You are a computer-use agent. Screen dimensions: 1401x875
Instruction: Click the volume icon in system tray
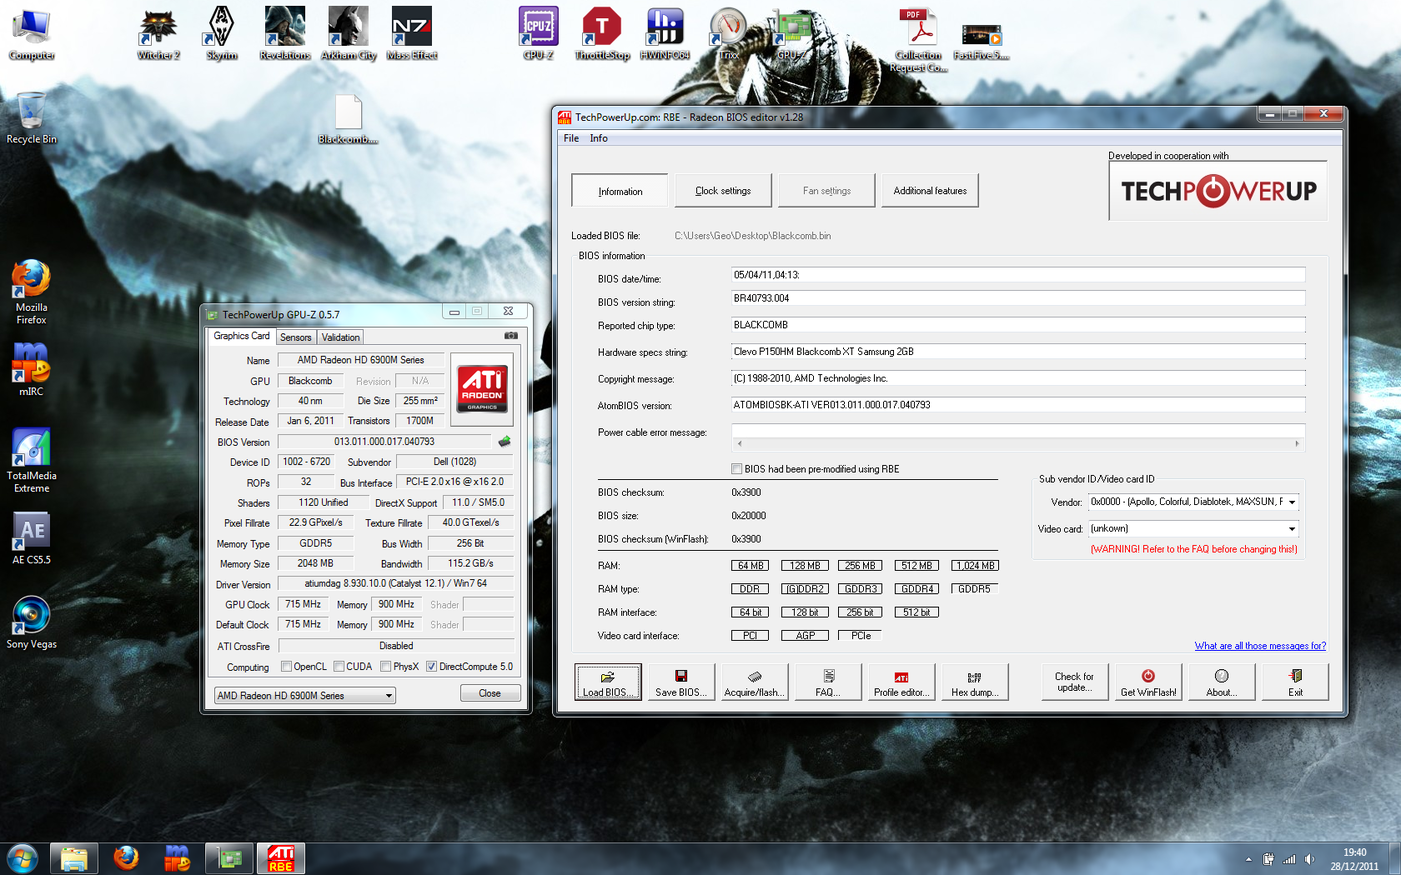pos(1309,859)
